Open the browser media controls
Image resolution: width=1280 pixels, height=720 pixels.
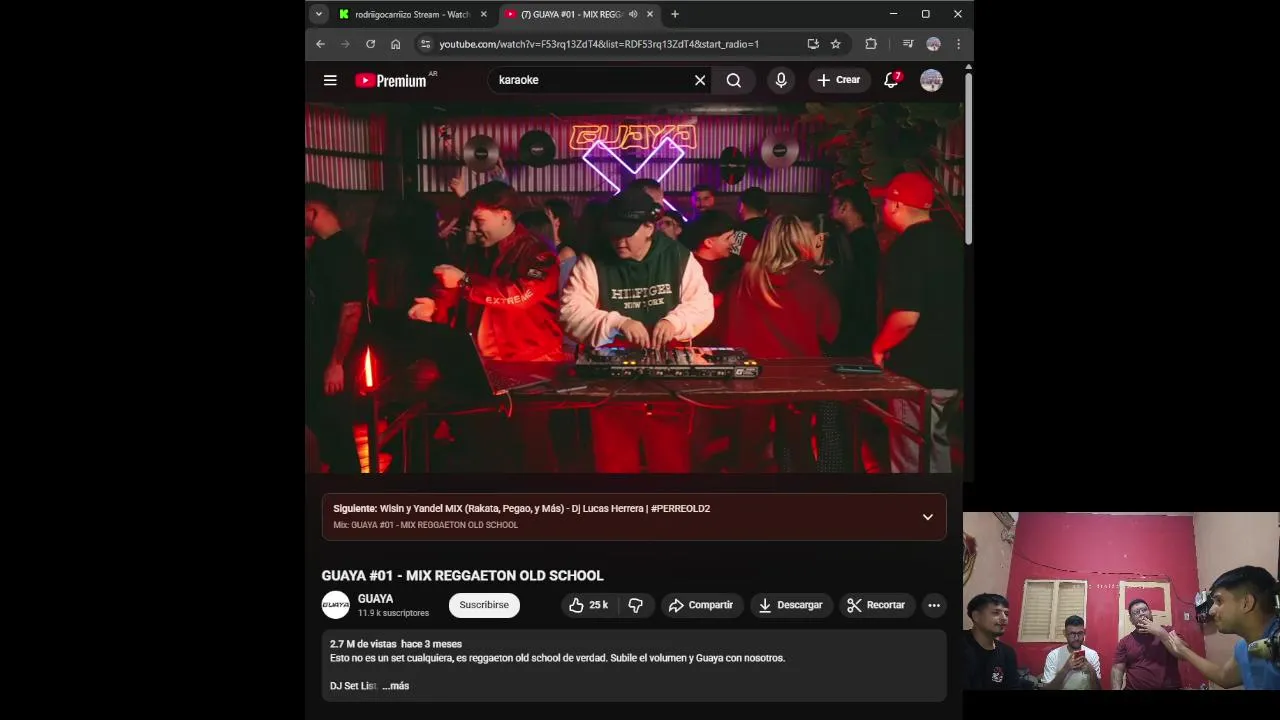tap(908, 44)
